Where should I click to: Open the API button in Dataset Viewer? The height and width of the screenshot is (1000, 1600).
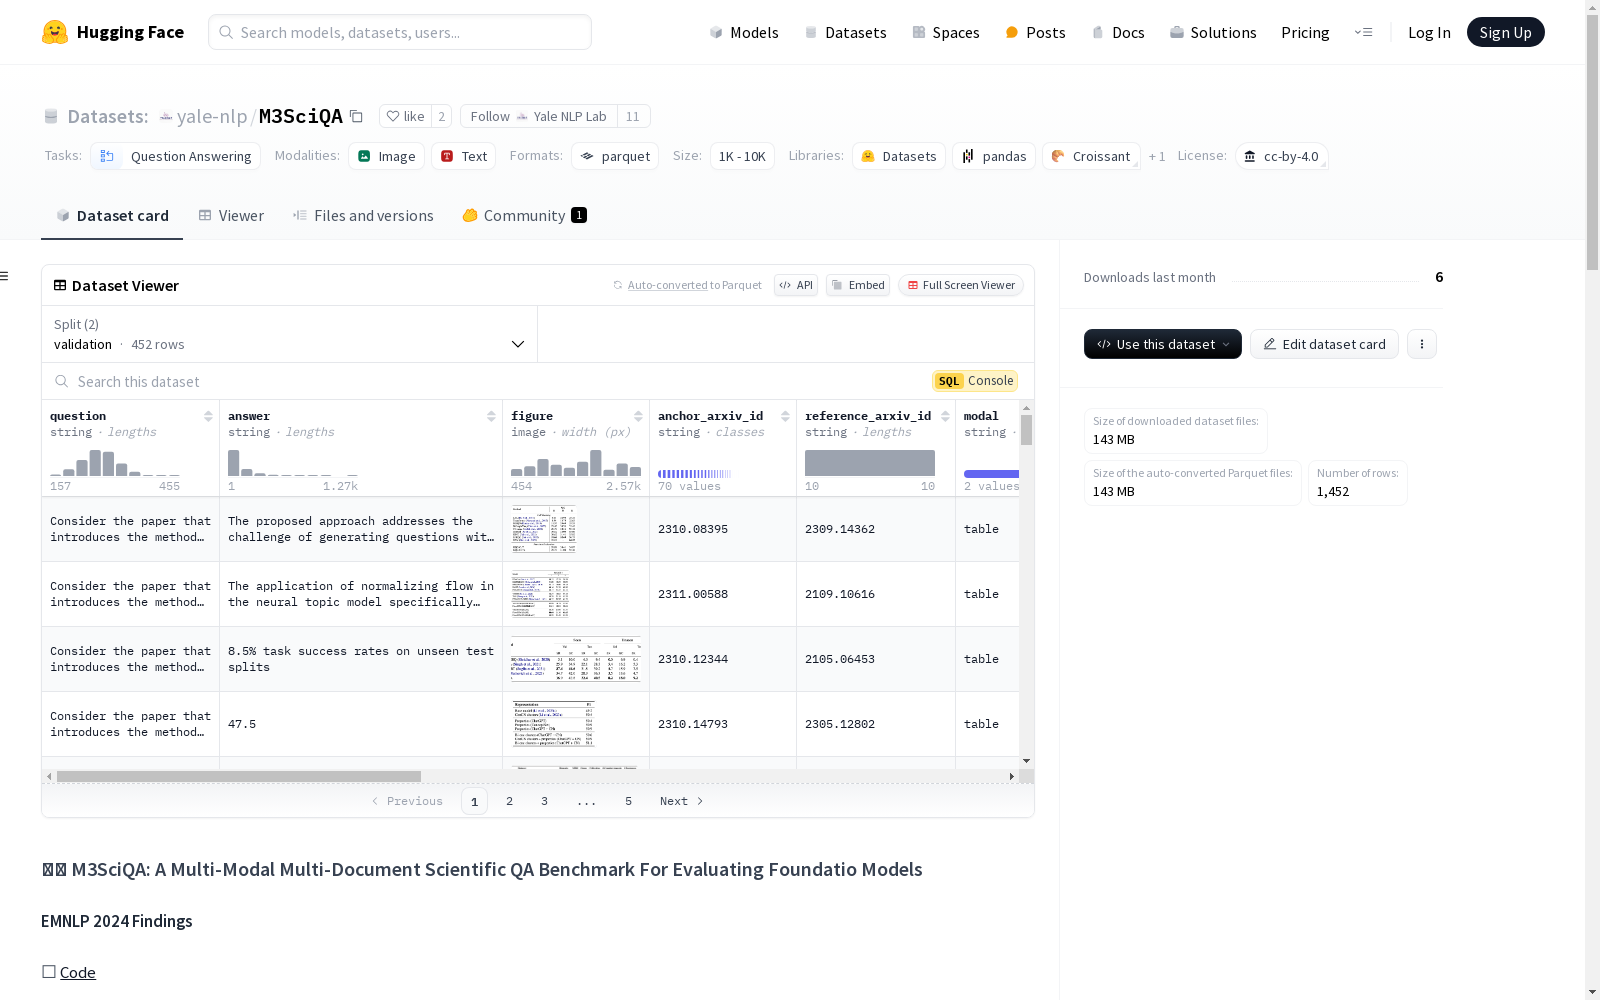(795, 285)
